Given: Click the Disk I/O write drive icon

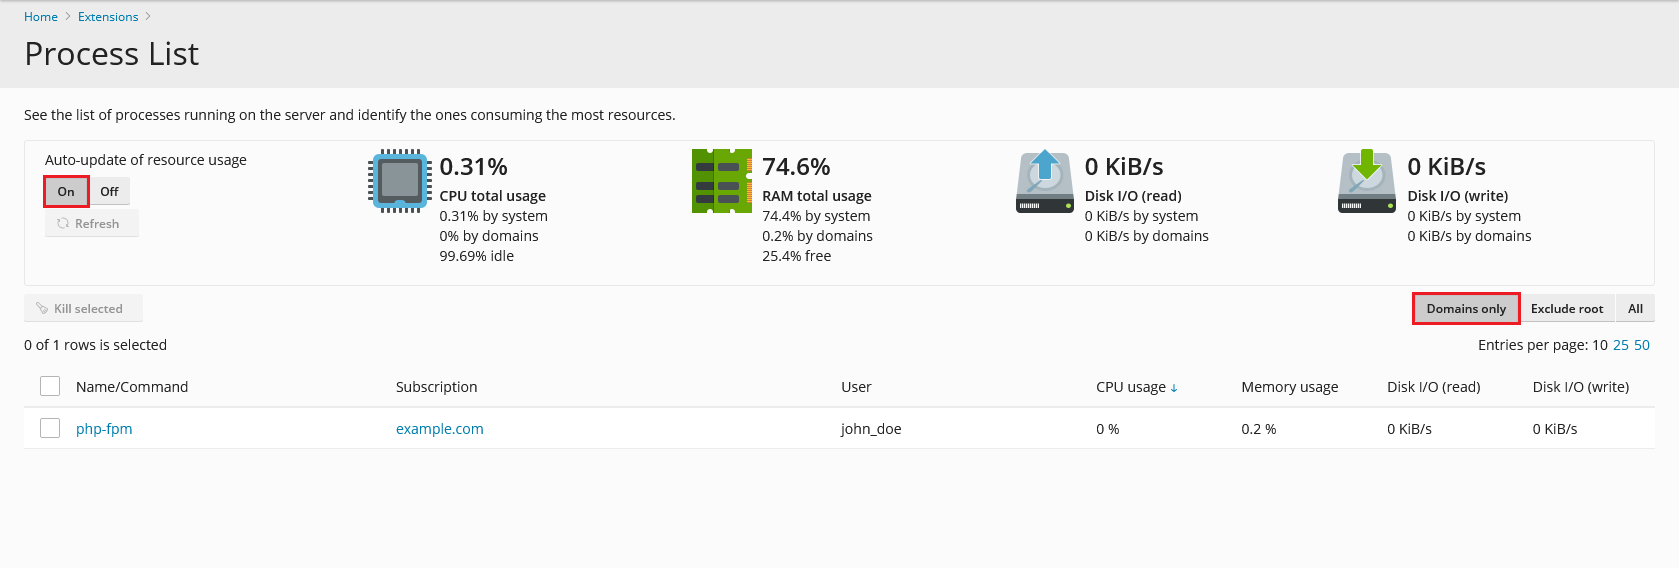Looking at the screenshot, I should [x=1366, y=181].
